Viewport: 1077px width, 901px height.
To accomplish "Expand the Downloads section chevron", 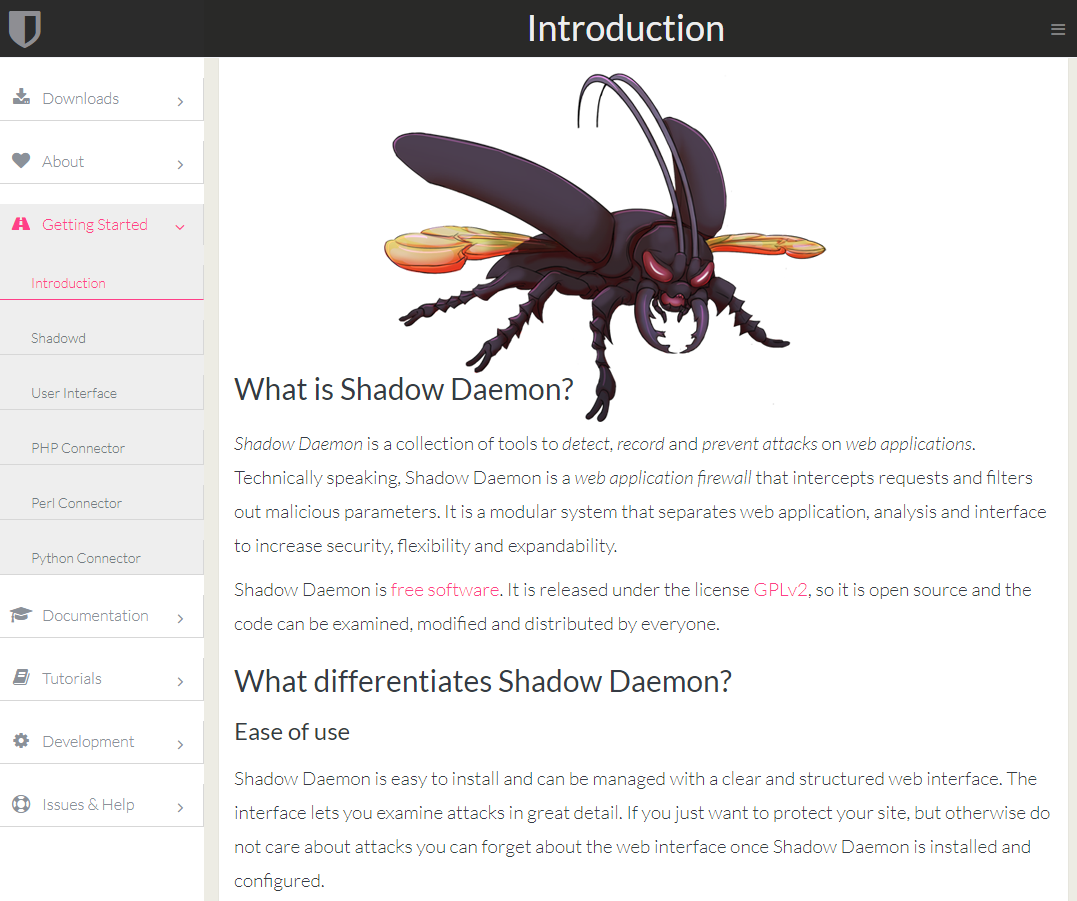I will [180, 101].
